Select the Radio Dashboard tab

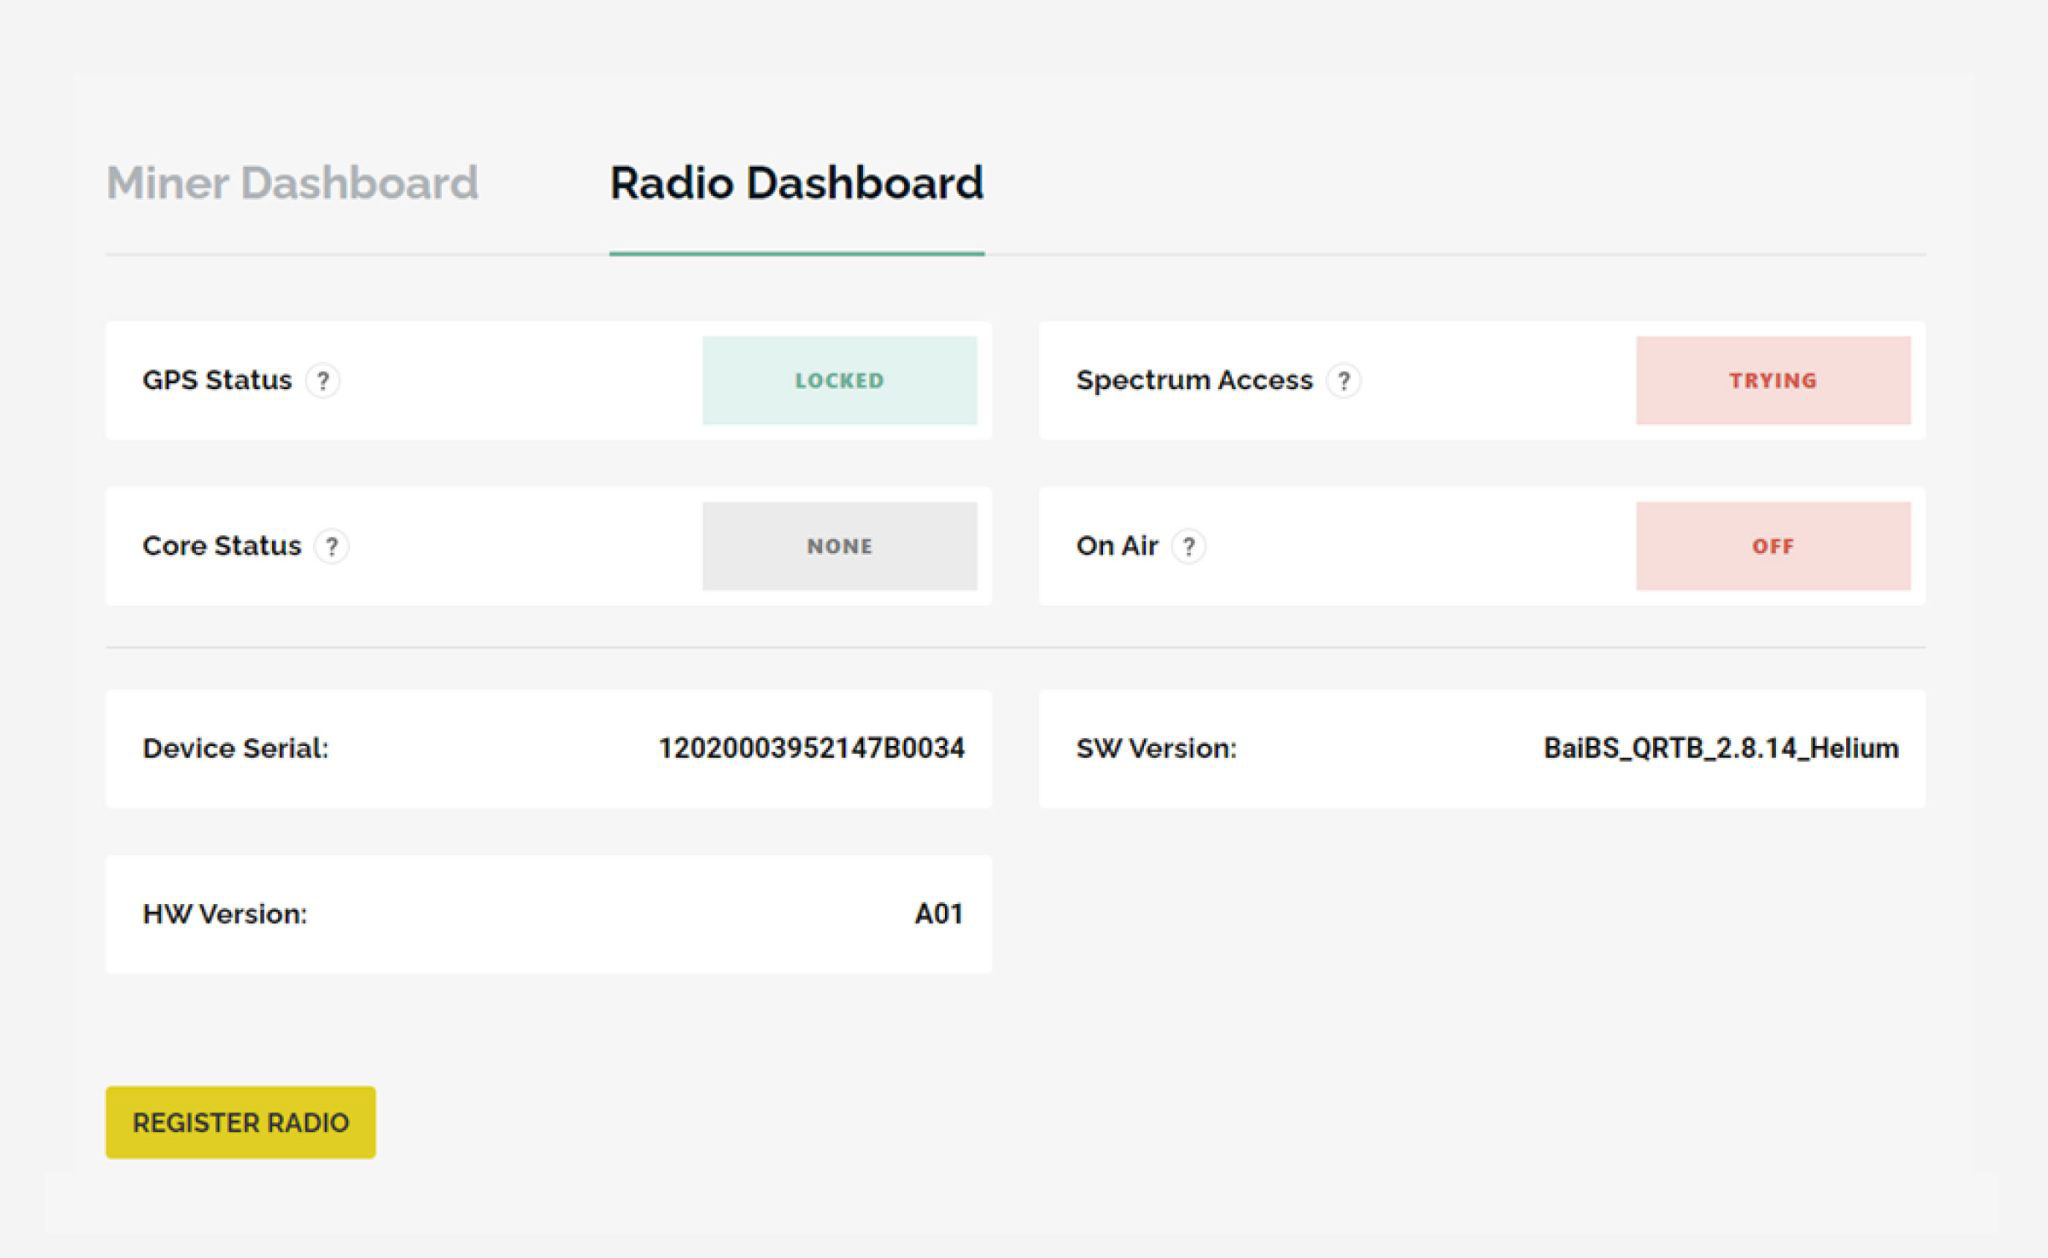coord(797,183)
